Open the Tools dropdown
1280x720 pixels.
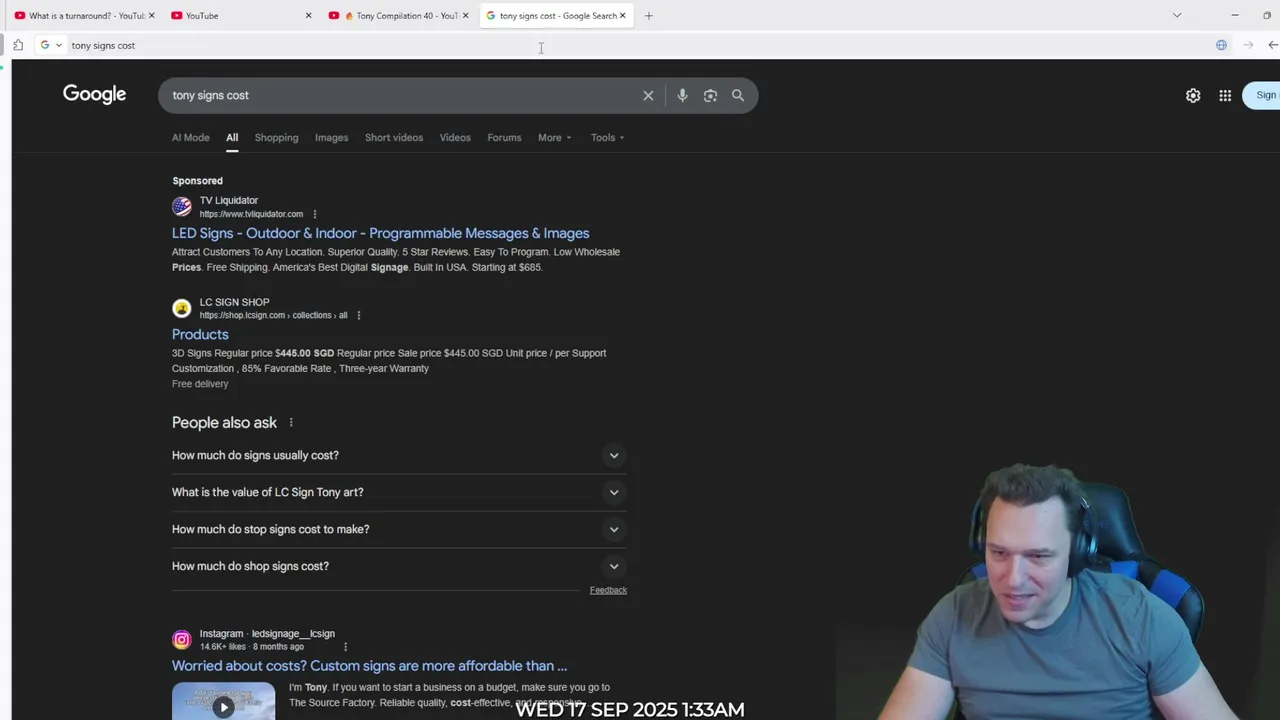(x=607, y=138)
